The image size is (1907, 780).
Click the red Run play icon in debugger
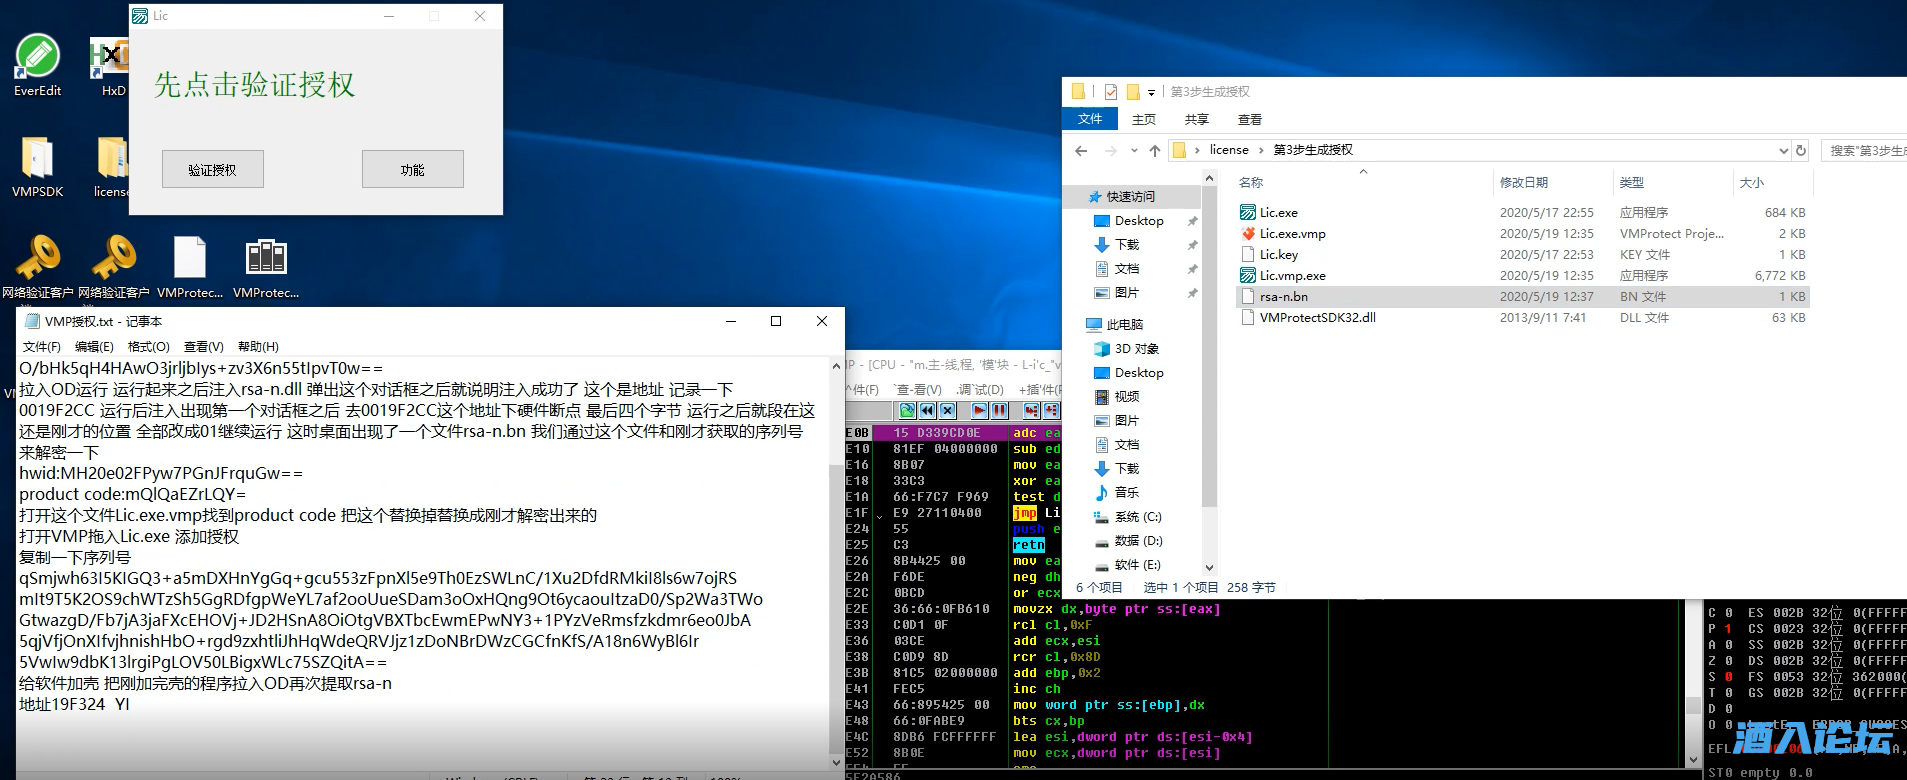click(x=979, y=410)
